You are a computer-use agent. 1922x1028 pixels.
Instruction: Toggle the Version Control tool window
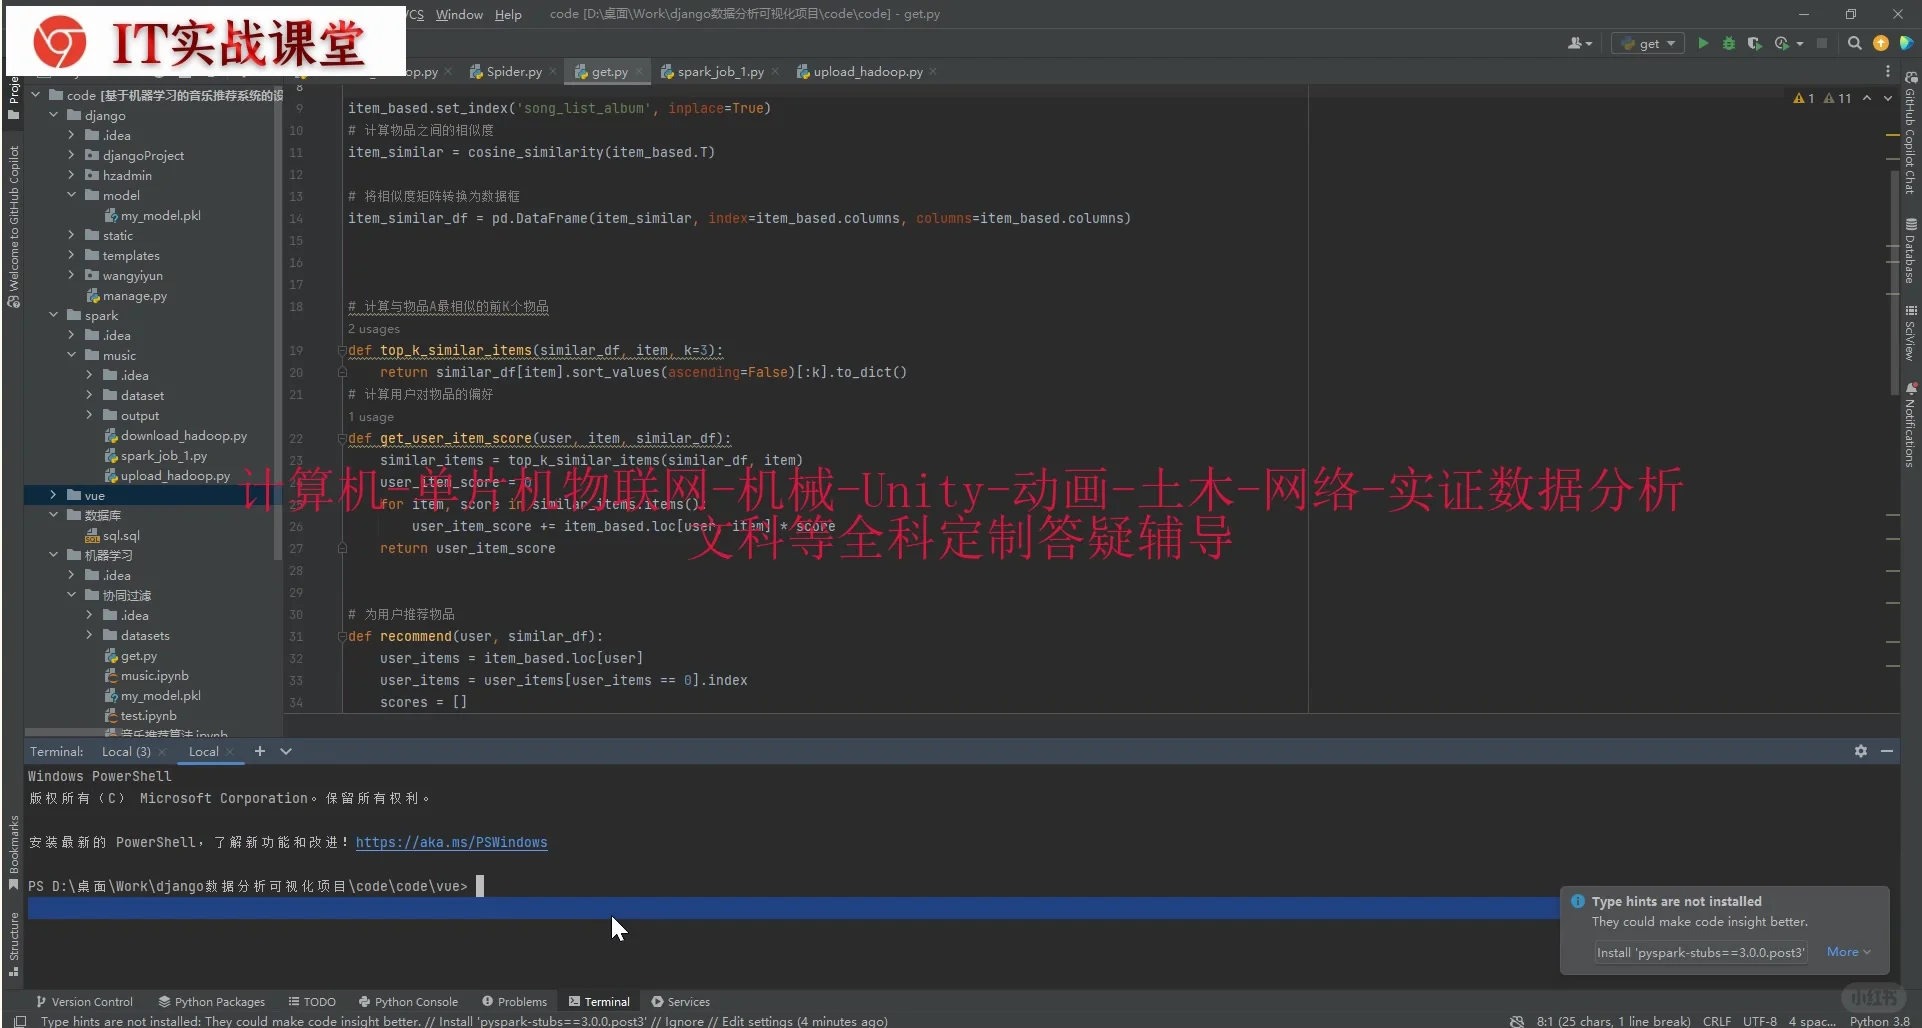(85, 1001)
